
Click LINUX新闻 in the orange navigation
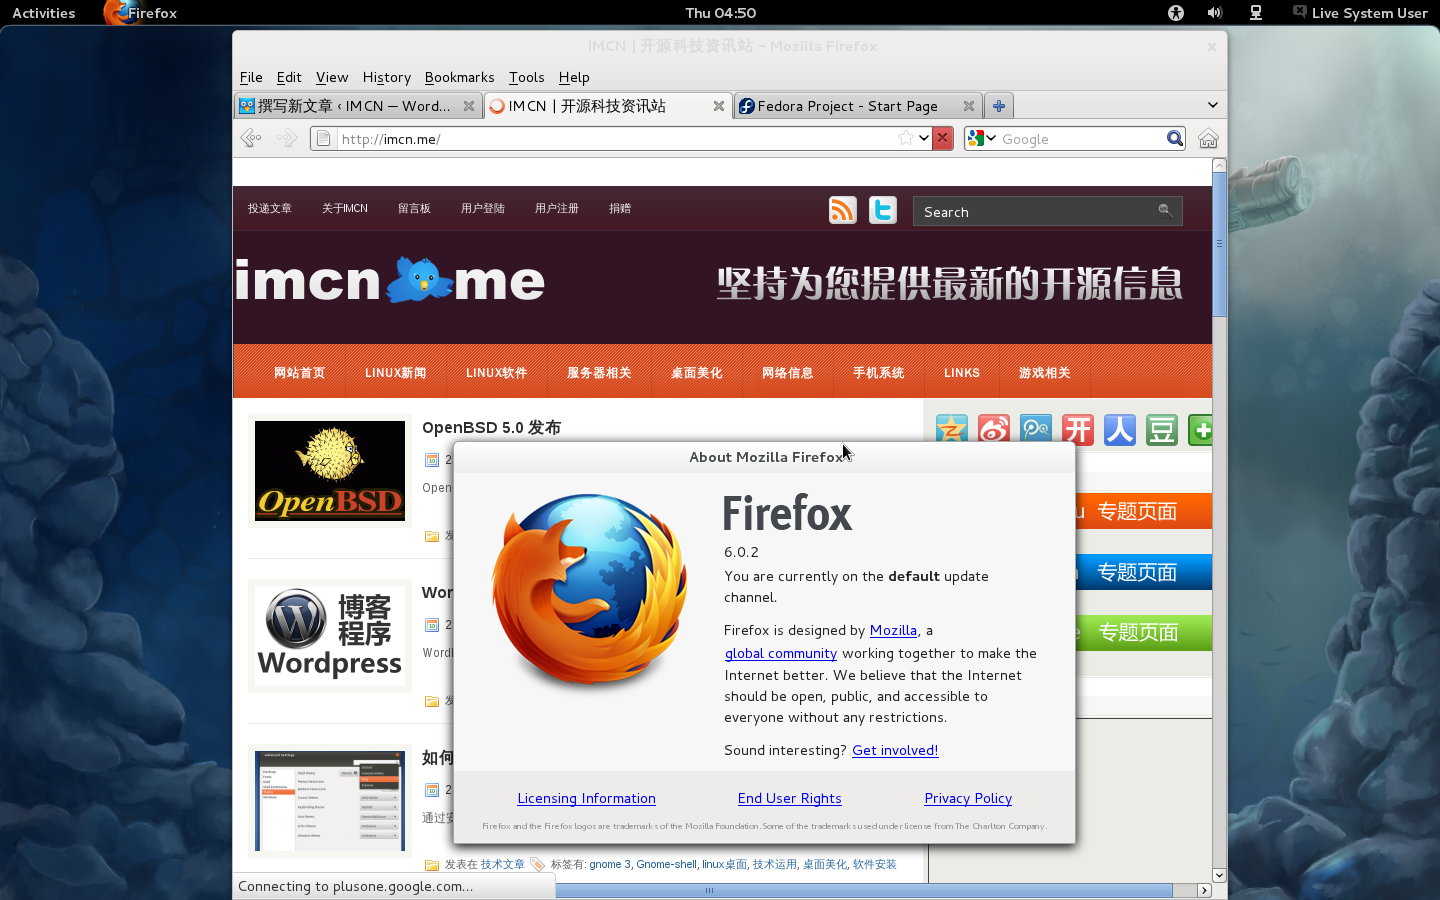(x=395, y=372)
